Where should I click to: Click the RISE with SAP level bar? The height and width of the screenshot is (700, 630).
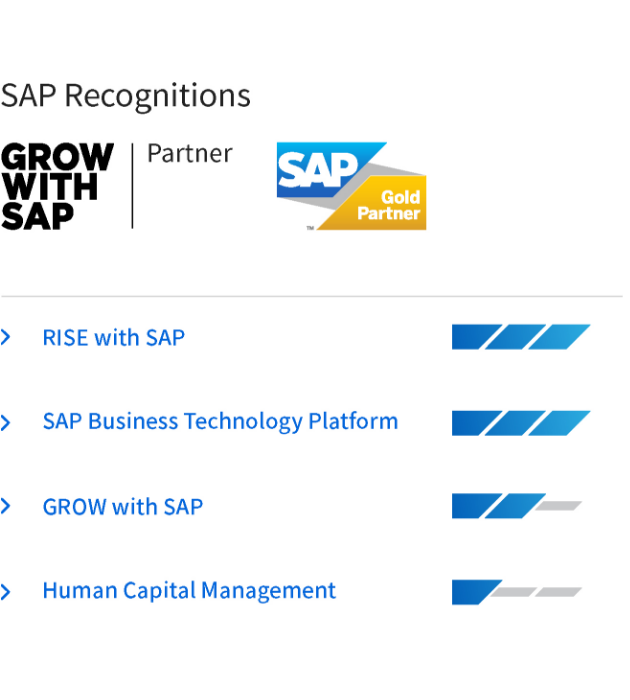(x=520, y=337)
